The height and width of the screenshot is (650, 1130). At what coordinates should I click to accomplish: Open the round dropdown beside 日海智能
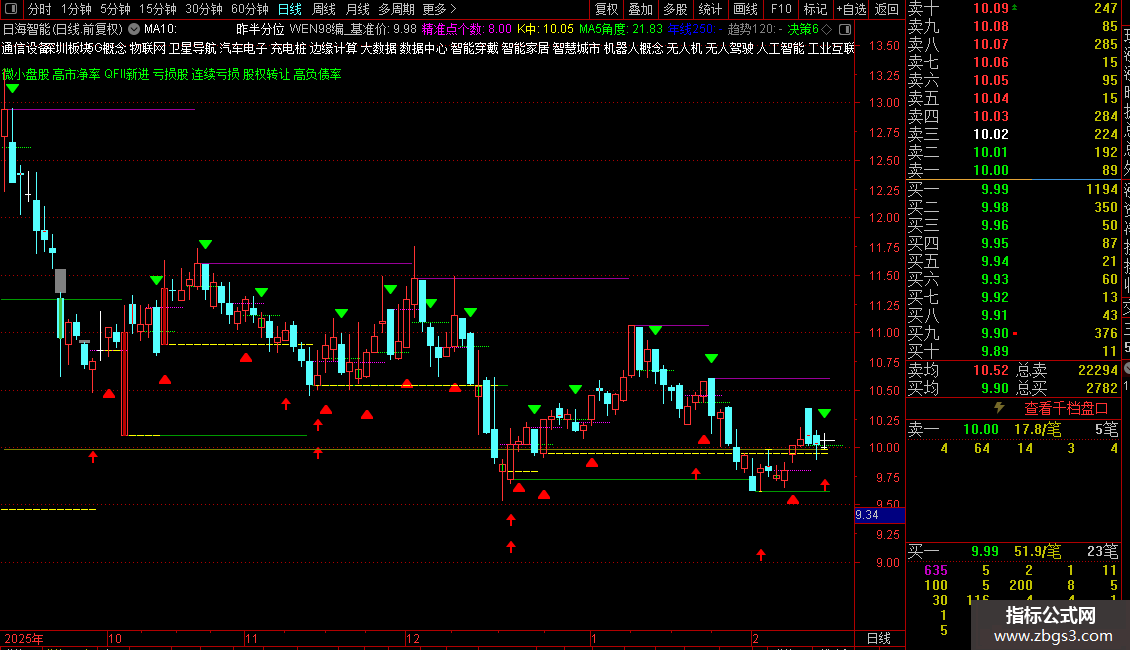pyautogui.click(x=134, y=29)
